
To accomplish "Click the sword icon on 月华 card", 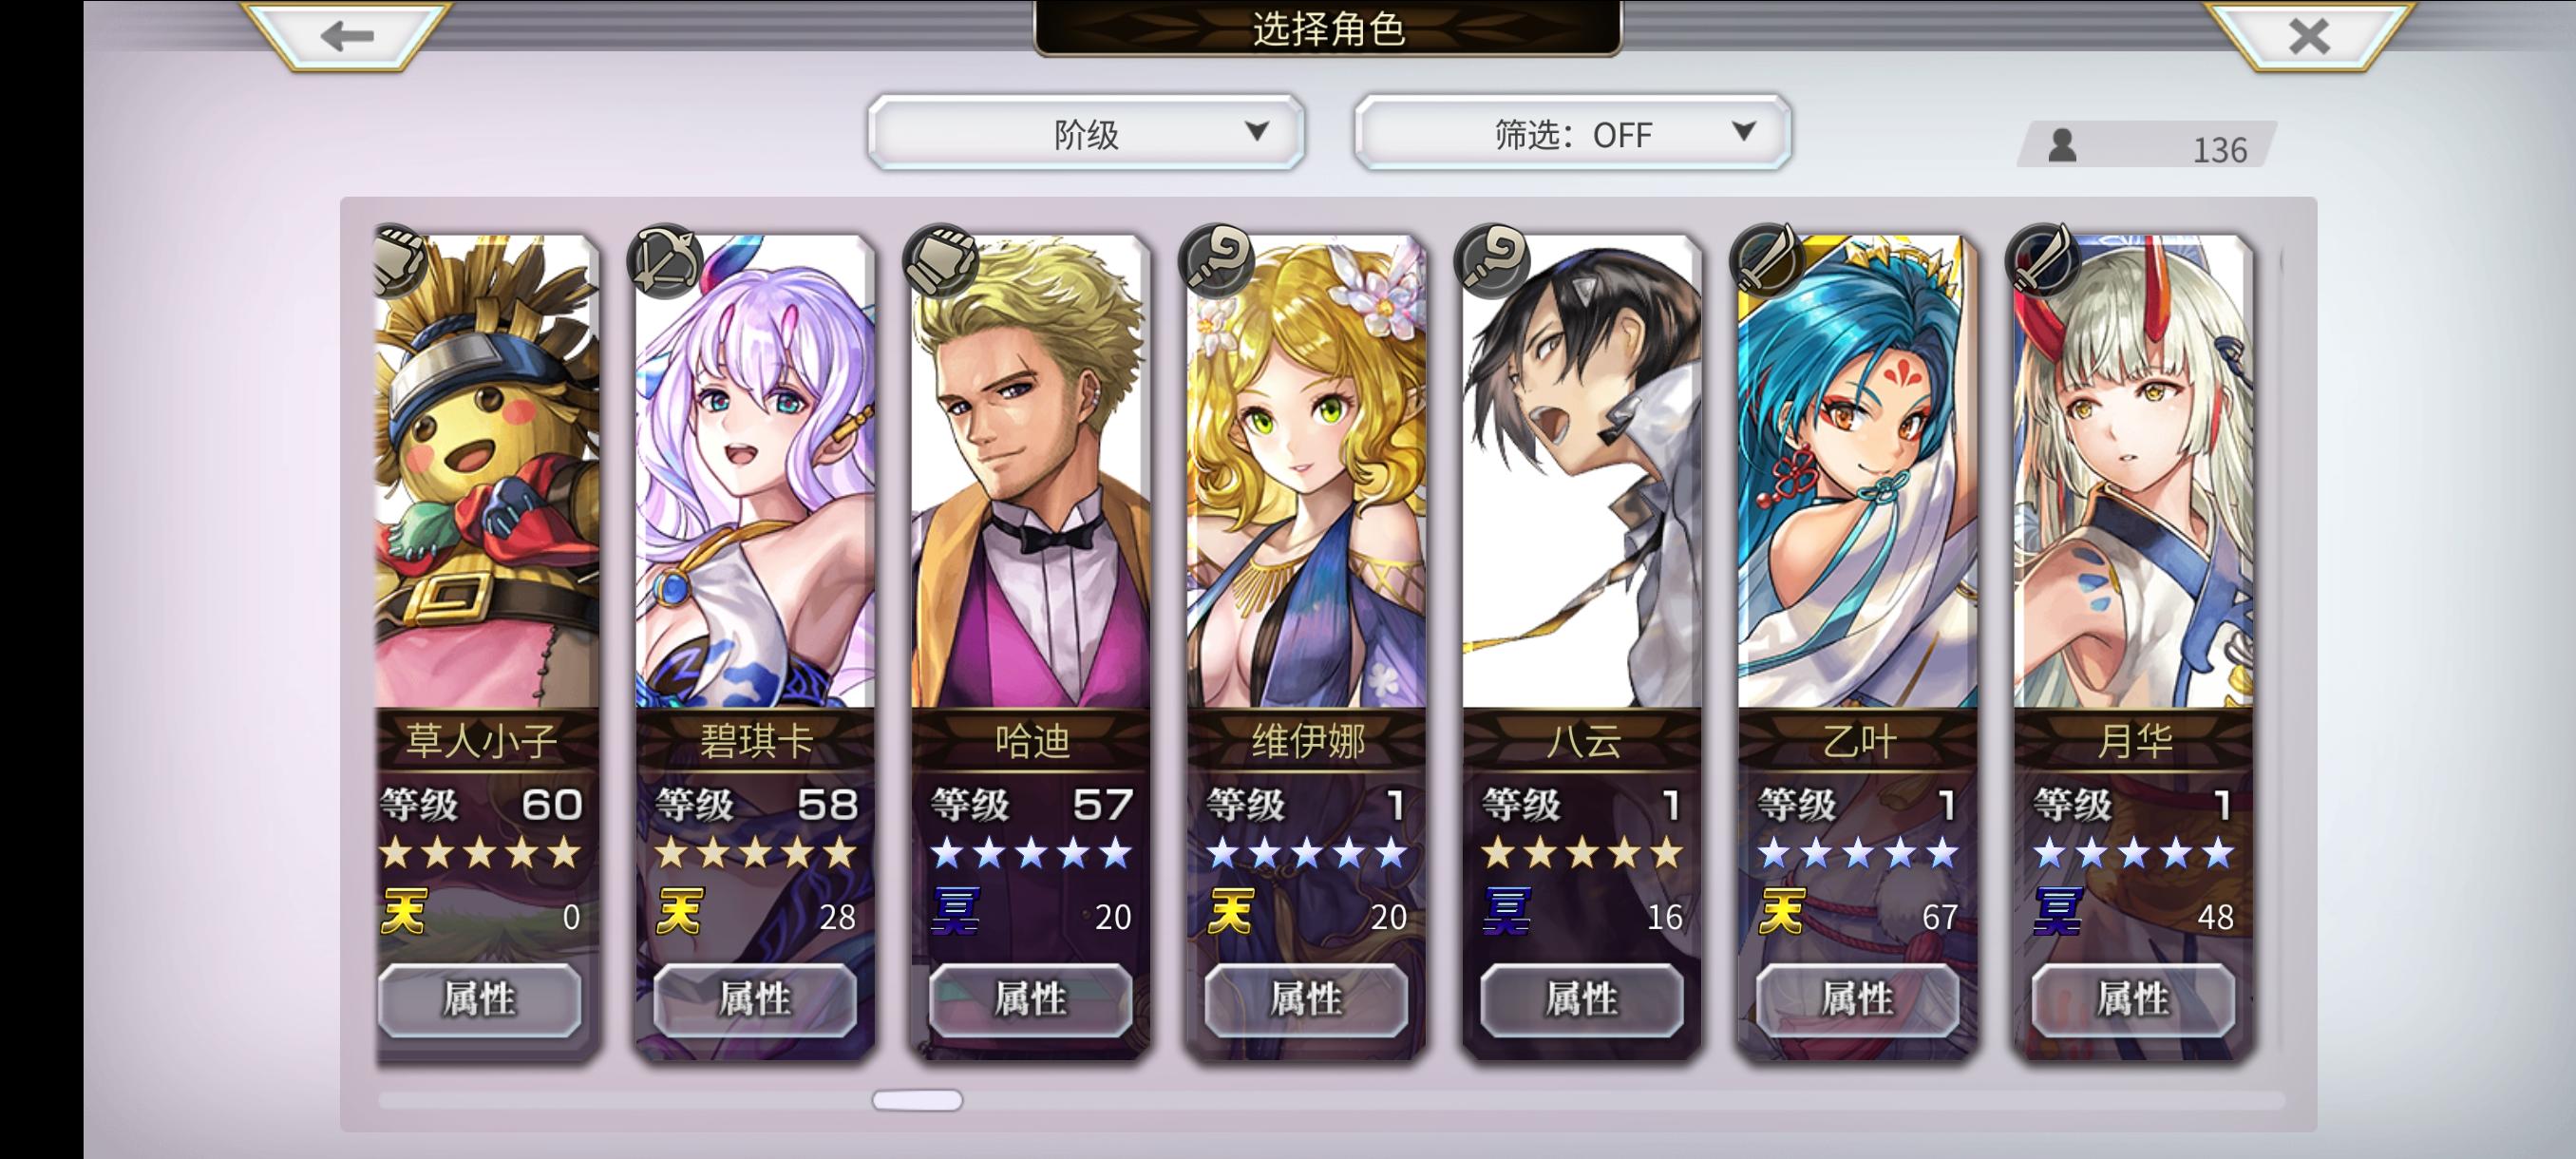I will point(2043,260).
